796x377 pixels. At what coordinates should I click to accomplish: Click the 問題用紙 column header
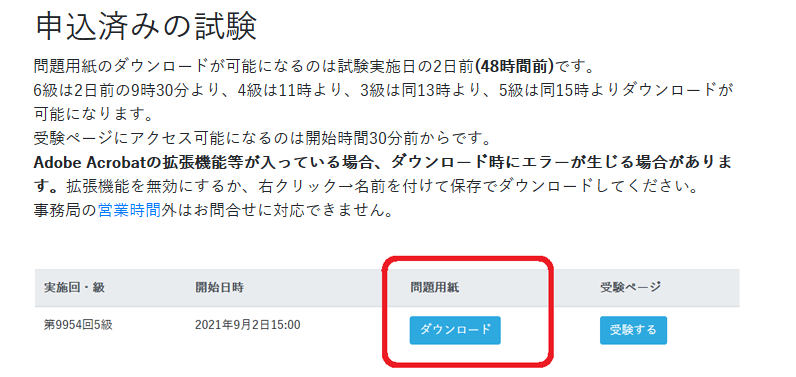coord(435,288)
